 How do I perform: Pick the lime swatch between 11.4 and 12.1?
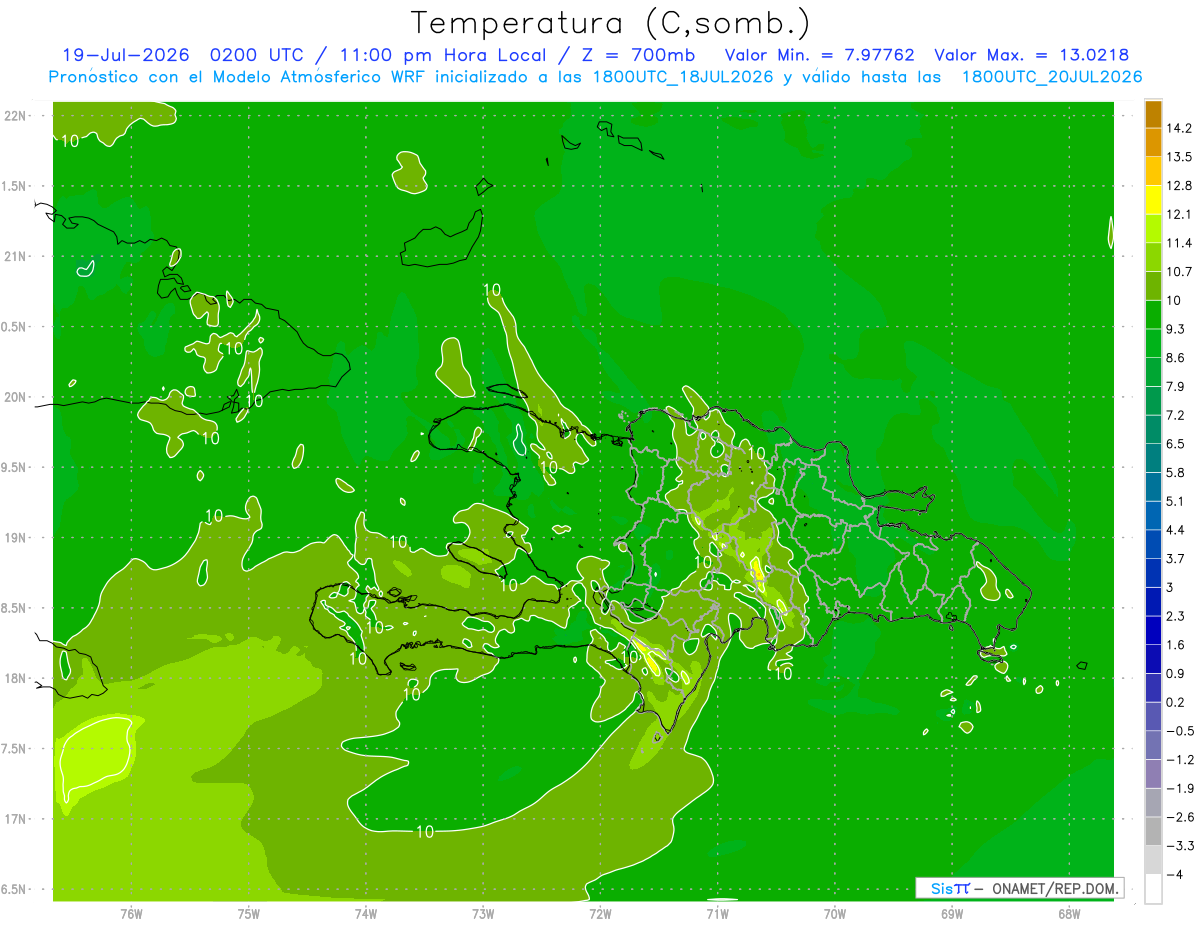tap(1153, 229)
